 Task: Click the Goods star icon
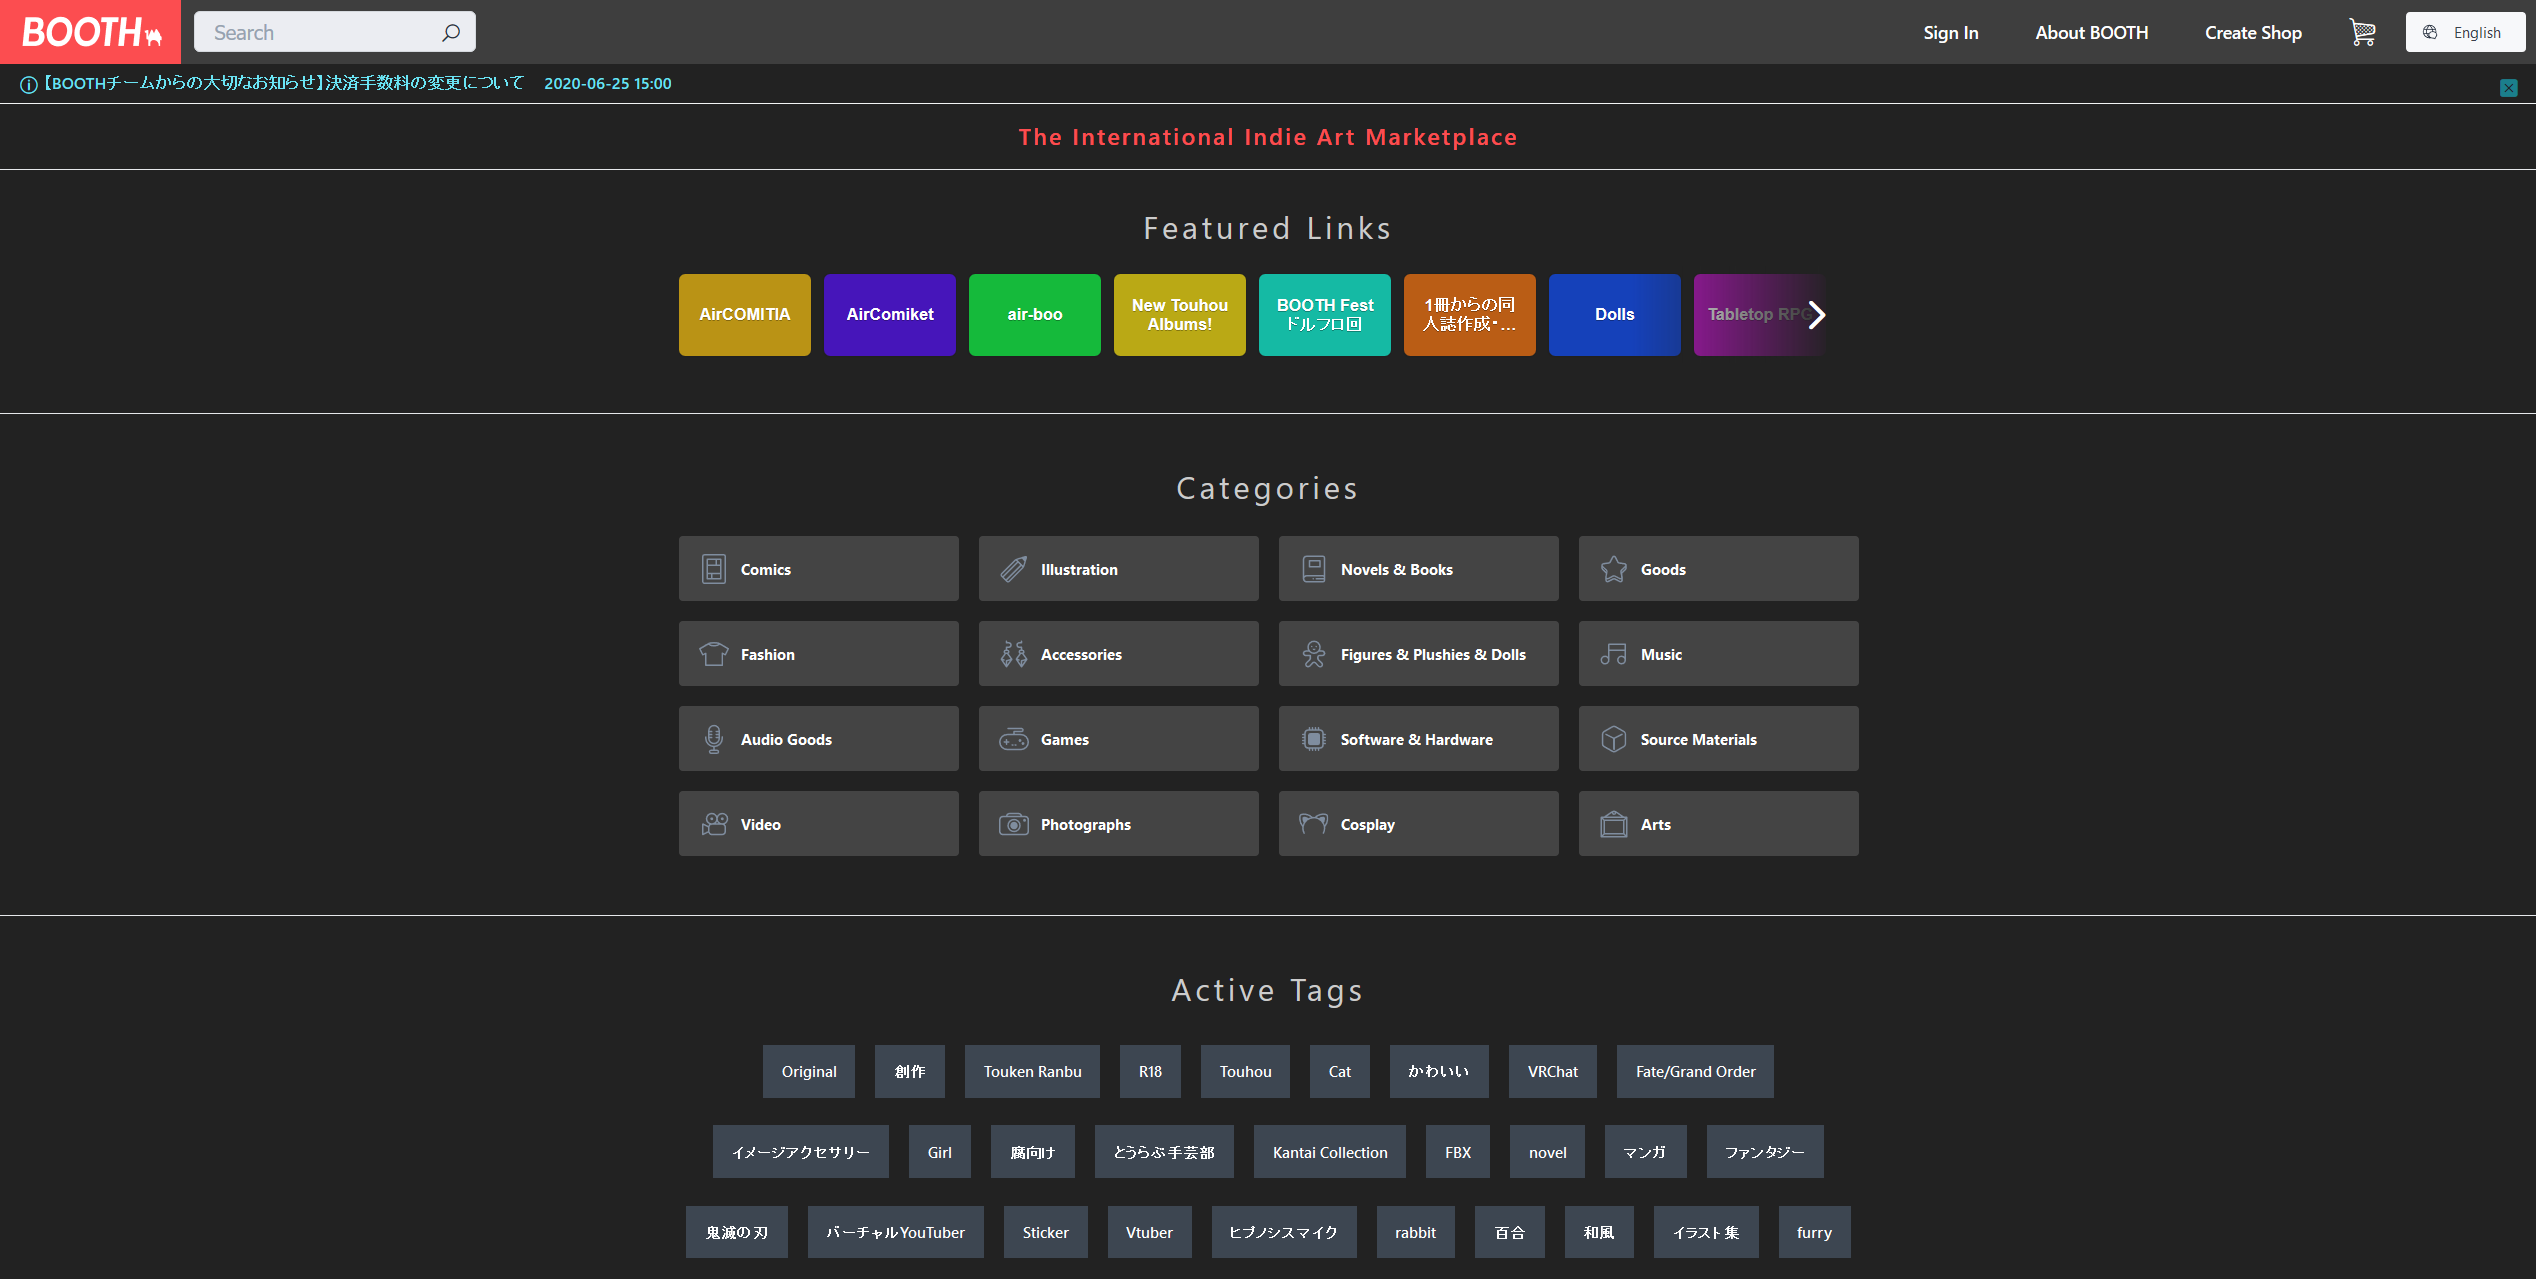click(x=1614, y=569)
